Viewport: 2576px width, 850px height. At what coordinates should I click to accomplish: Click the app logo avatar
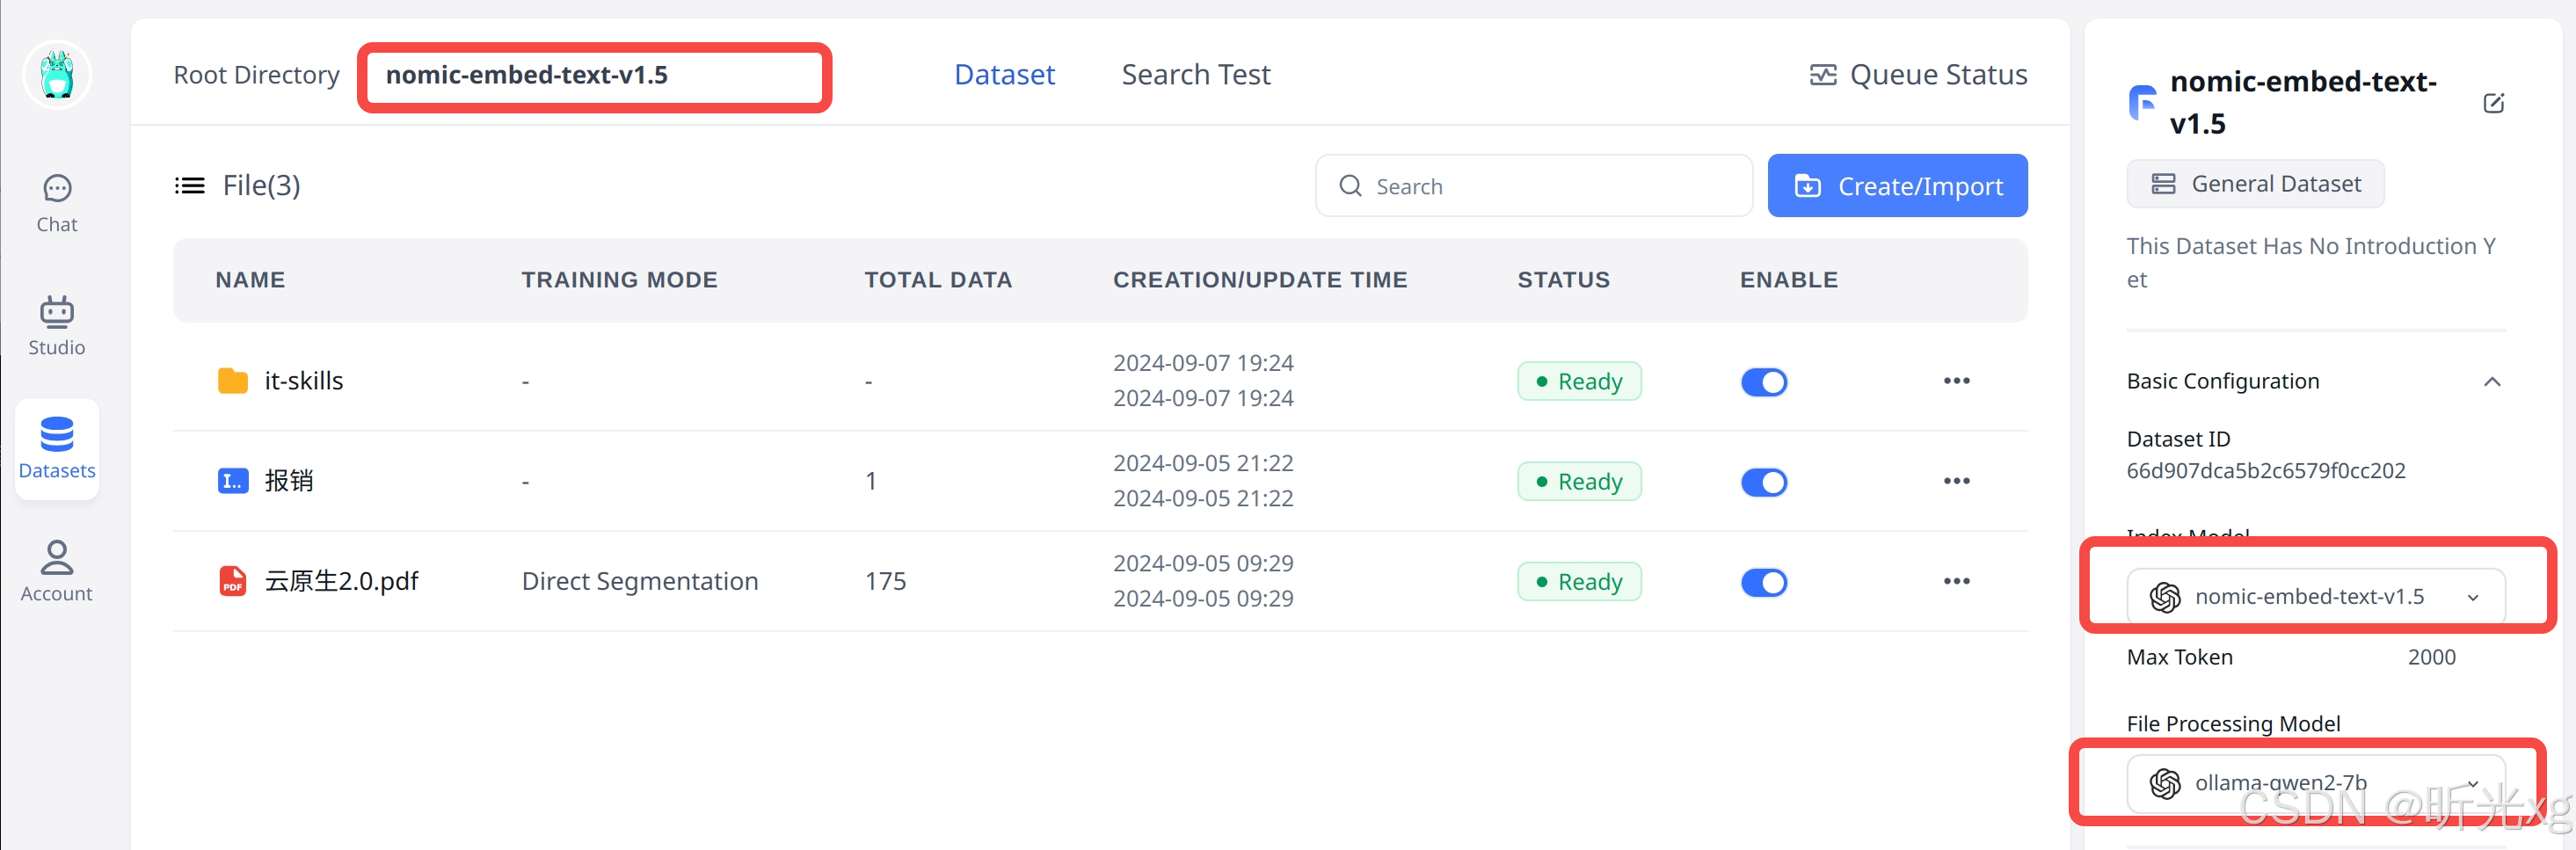click(57, 76)
